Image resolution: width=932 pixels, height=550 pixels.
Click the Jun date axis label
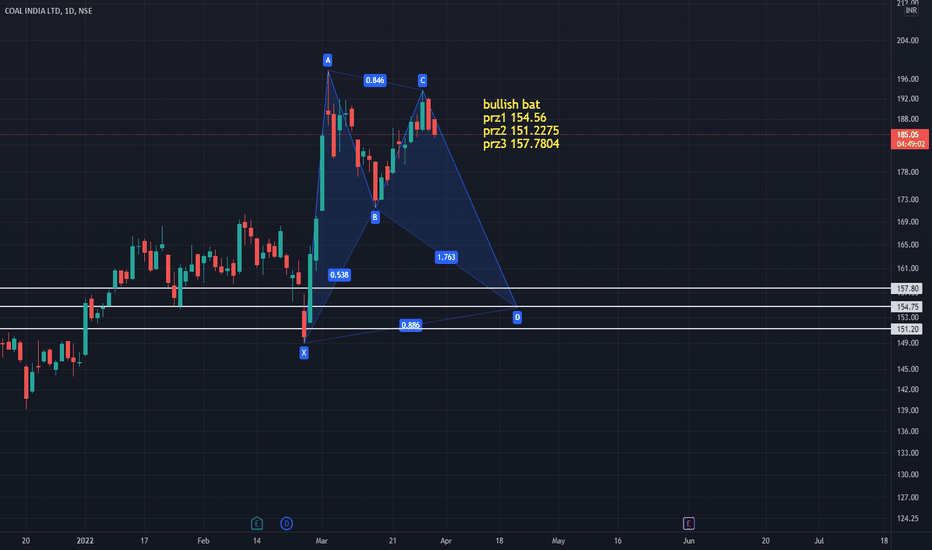[688, 540]
